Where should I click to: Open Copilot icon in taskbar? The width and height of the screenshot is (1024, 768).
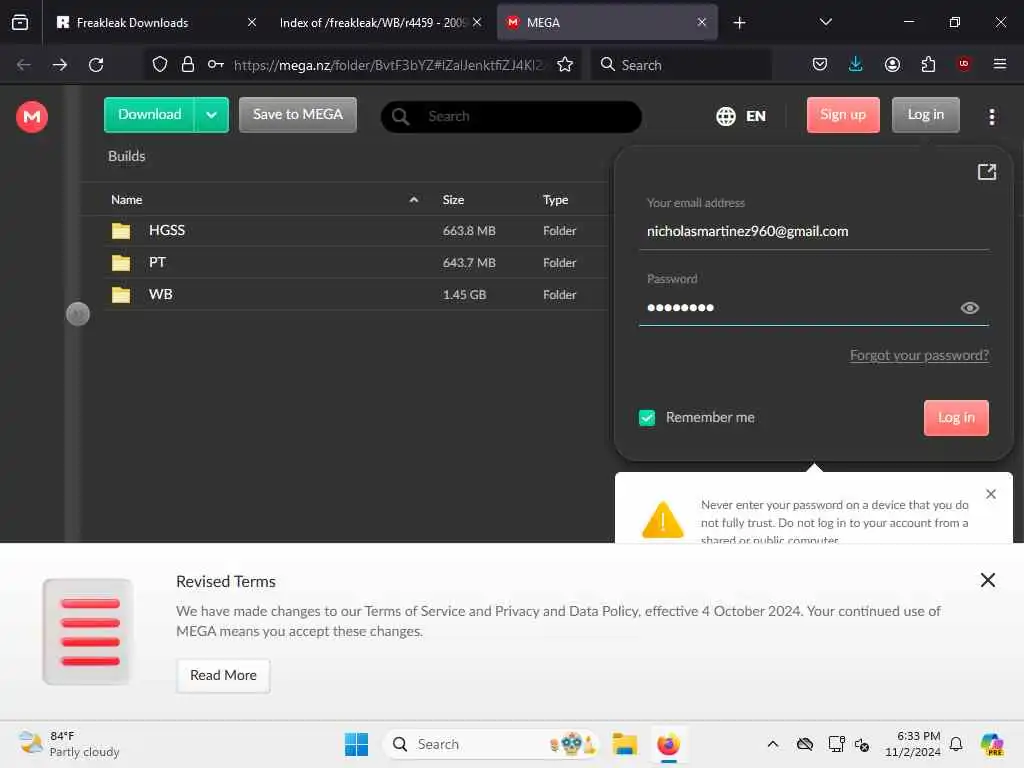click(992, 744)
